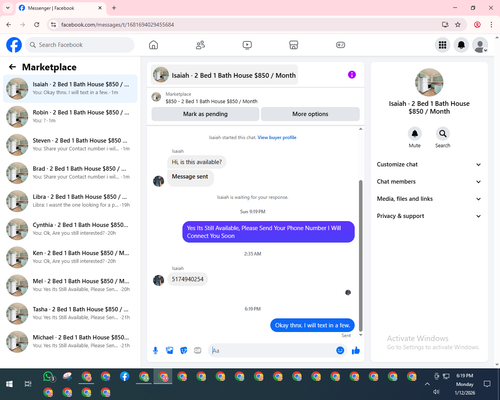
Task: Open the emoji picker smiley
Action: (x=340, y=350)
